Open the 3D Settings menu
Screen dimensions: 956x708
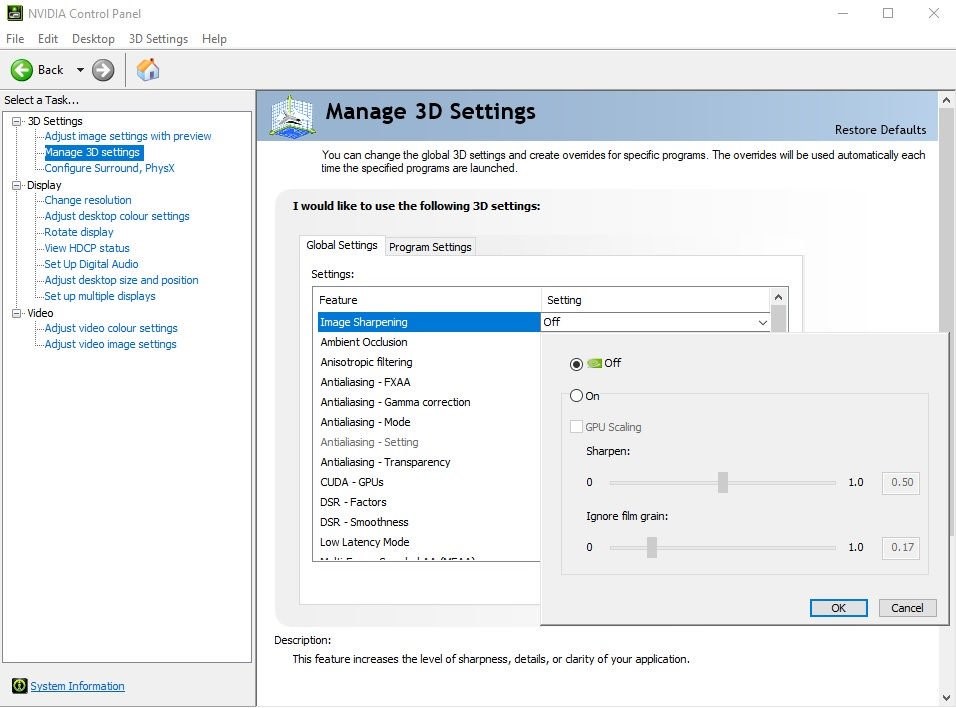tap(159, 38)
